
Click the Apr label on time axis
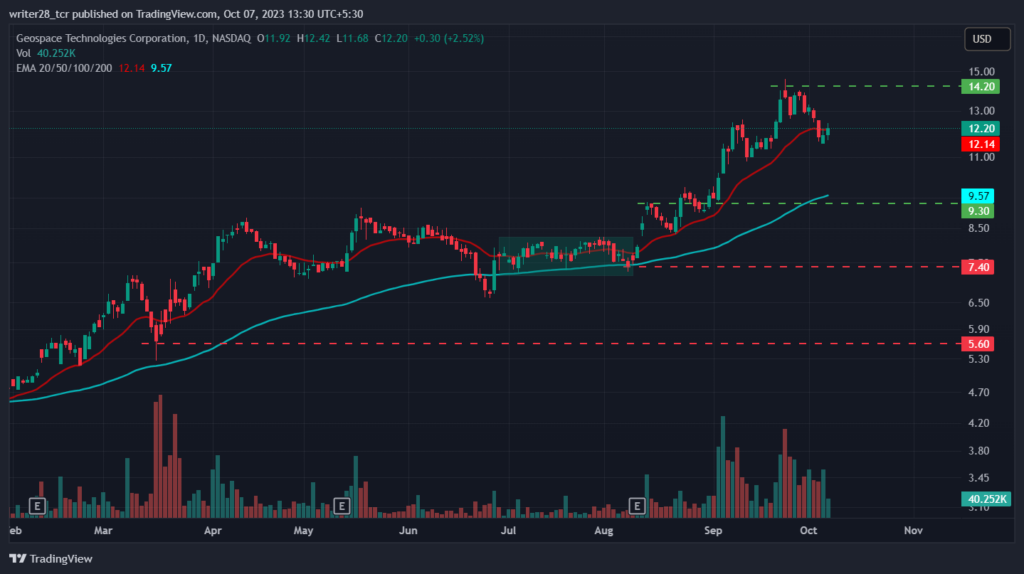tap(213, 530)
